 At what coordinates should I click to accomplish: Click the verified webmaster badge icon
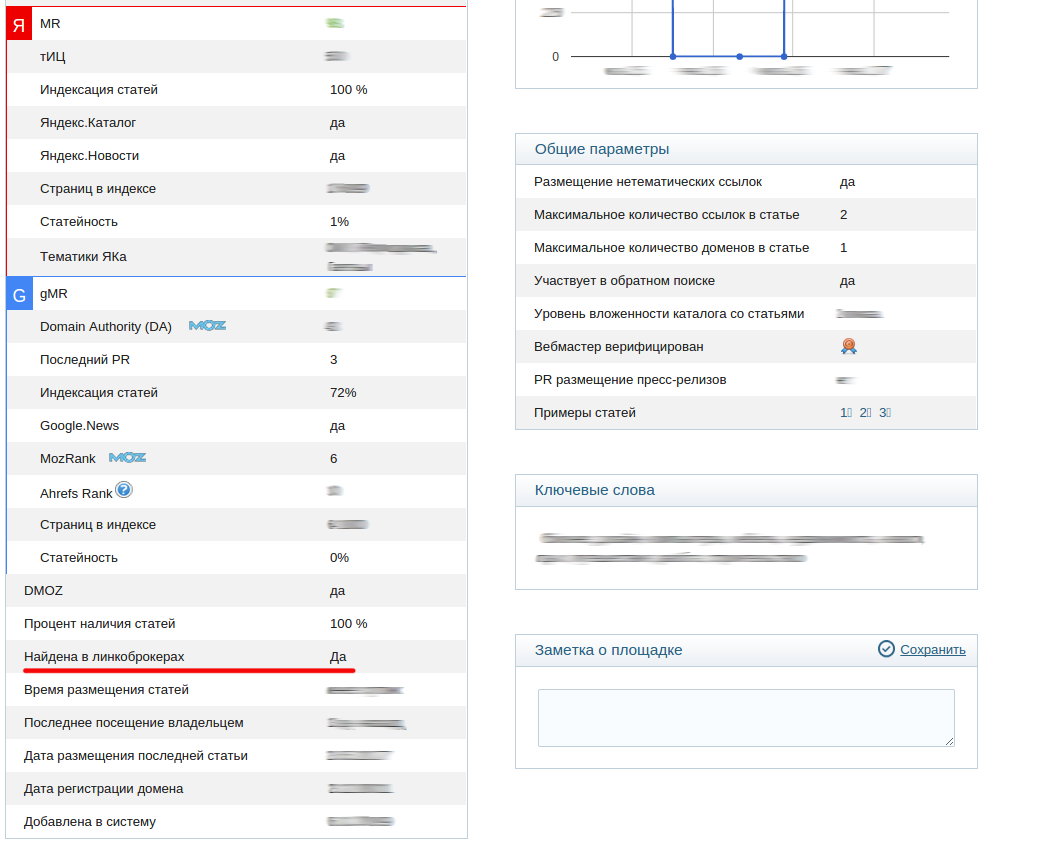click(x=849, y=346)
